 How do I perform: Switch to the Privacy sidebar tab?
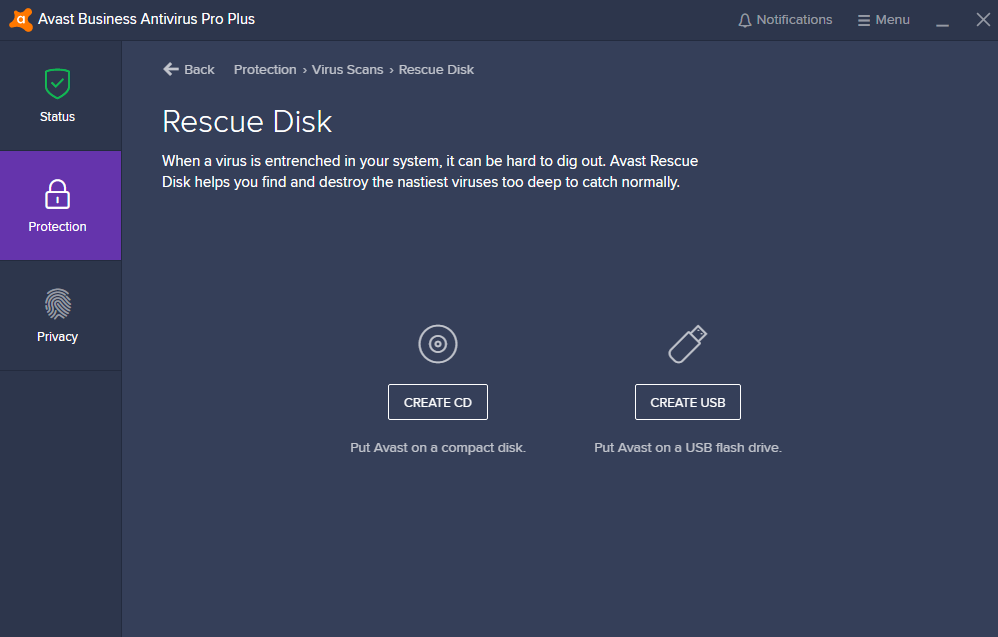(57, 315)
